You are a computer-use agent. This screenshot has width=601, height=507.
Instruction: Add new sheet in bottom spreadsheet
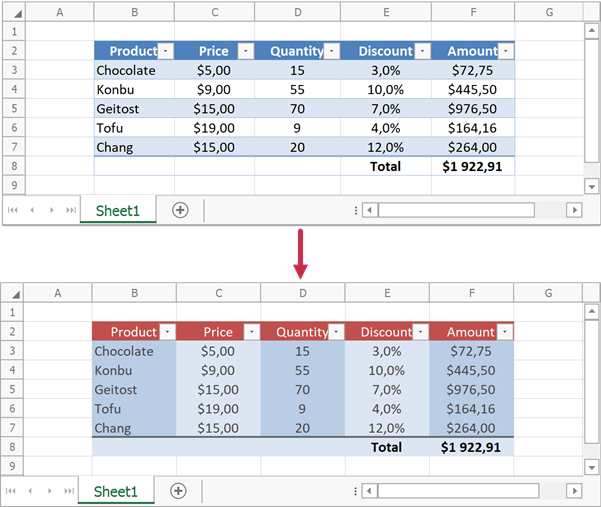tap(178, 491)
